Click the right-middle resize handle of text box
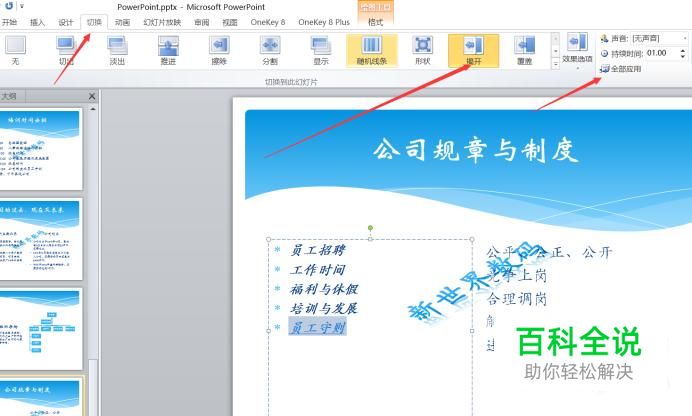Image resolution: width=692 pixels, height=416 pixels. click(472, 330)
